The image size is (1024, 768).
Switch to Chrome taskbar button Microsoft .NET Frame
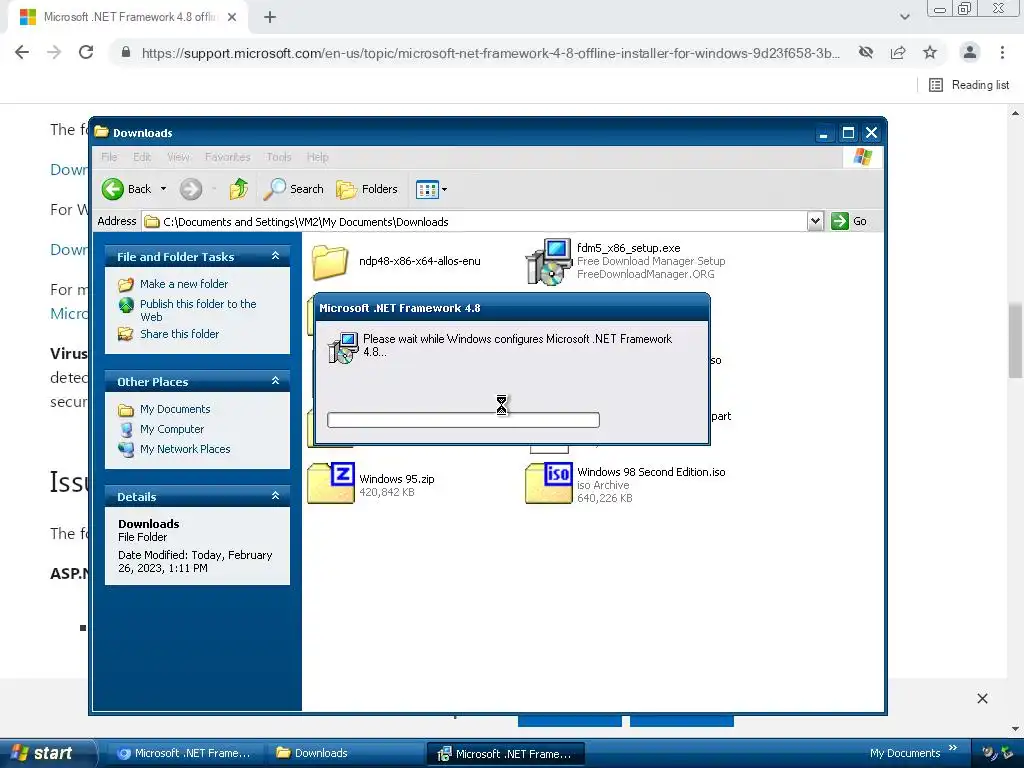(184, 753)
